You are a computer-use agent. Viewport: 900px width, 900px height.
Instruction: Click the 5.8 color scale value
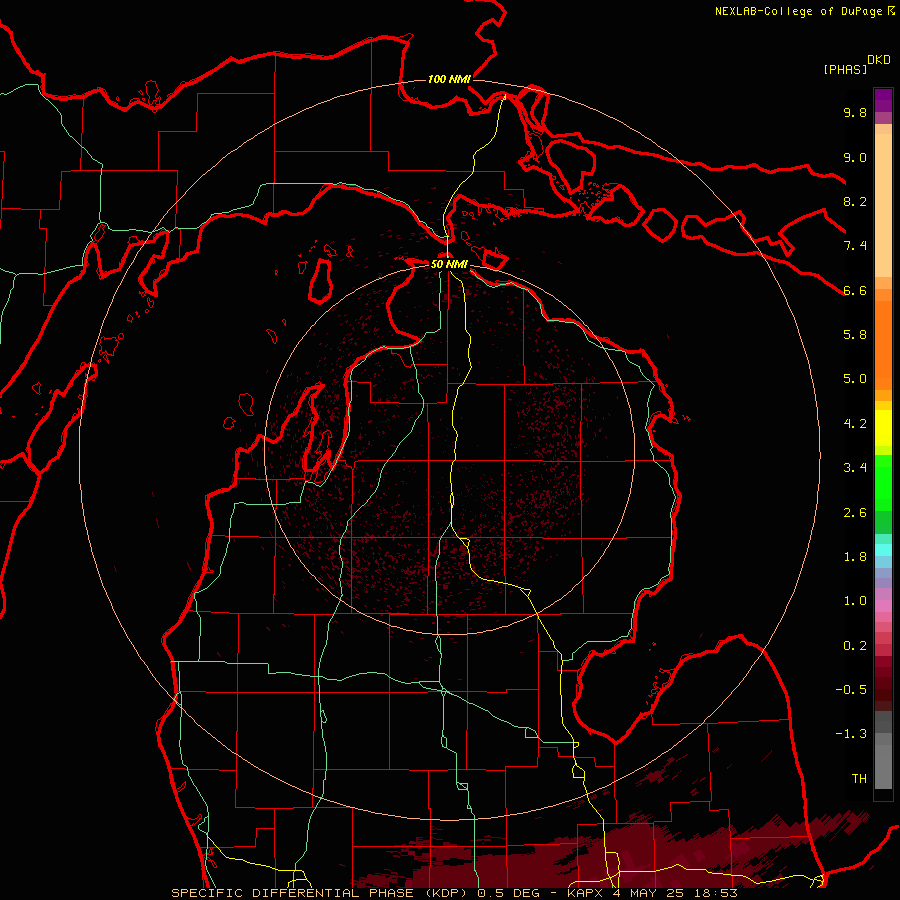point(855,335)
